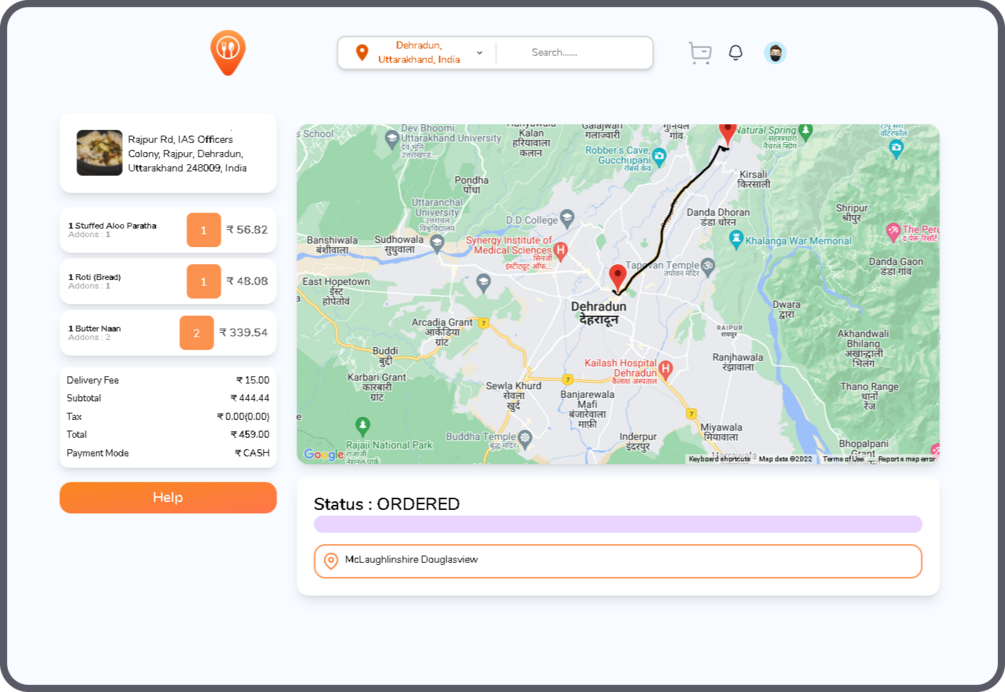The height and width of the screenshot is (692, 1005).
Task: Click Synergy Institute hospital marker
Action: [561, 251]
